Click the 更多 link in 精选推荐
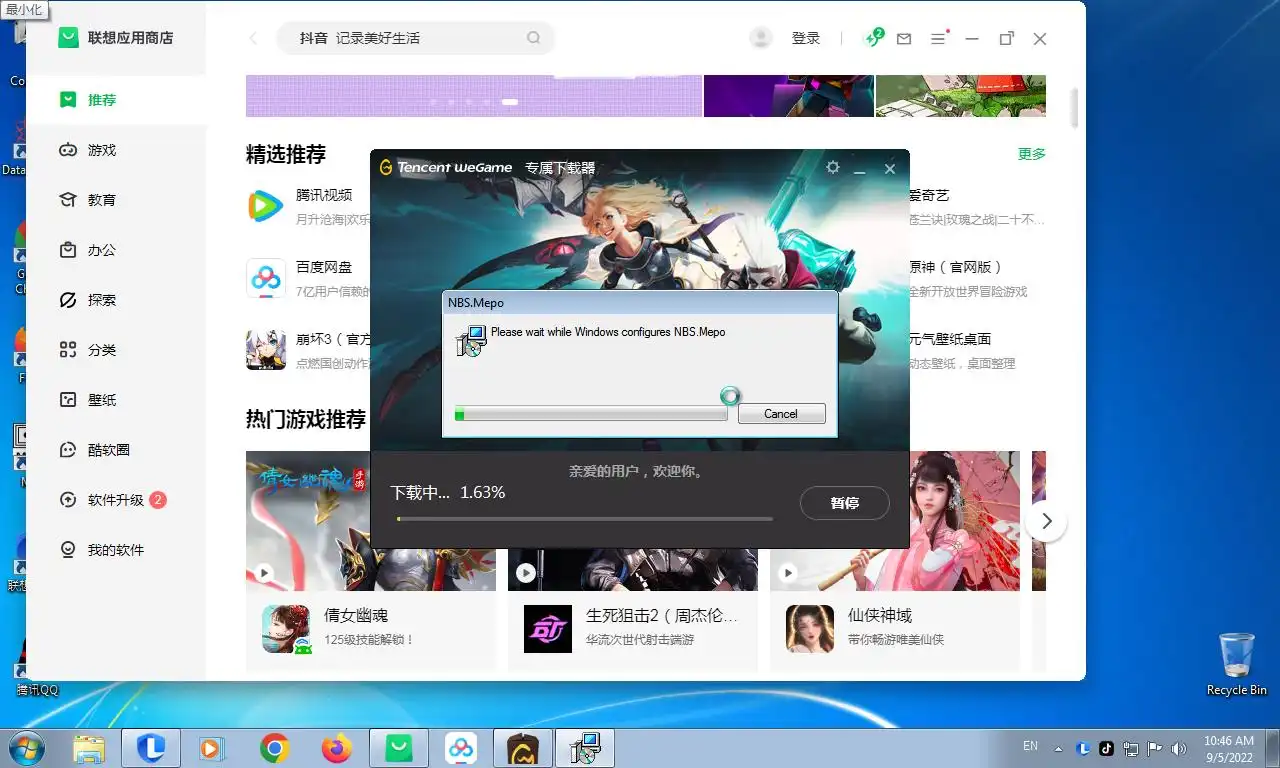The image size is (1280, 768). click(x=1032, y=154)
